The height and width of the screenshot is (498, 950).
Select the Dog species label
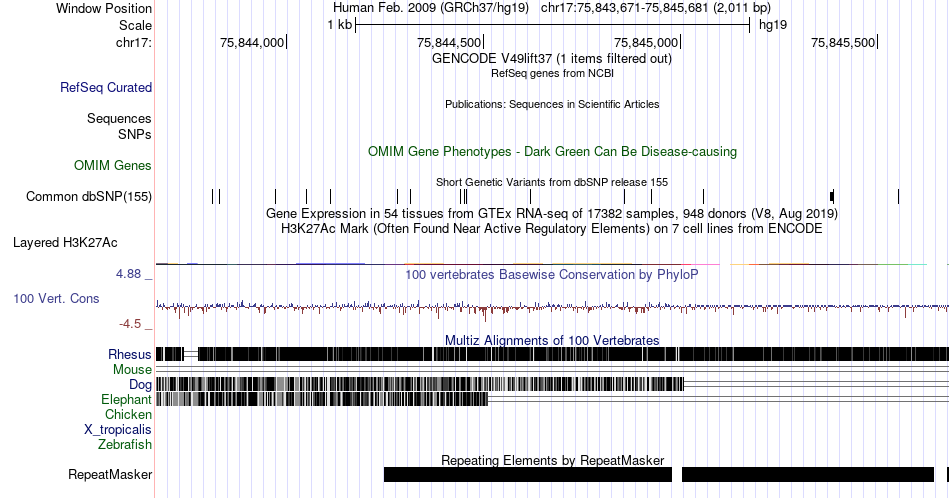[140, 385]
